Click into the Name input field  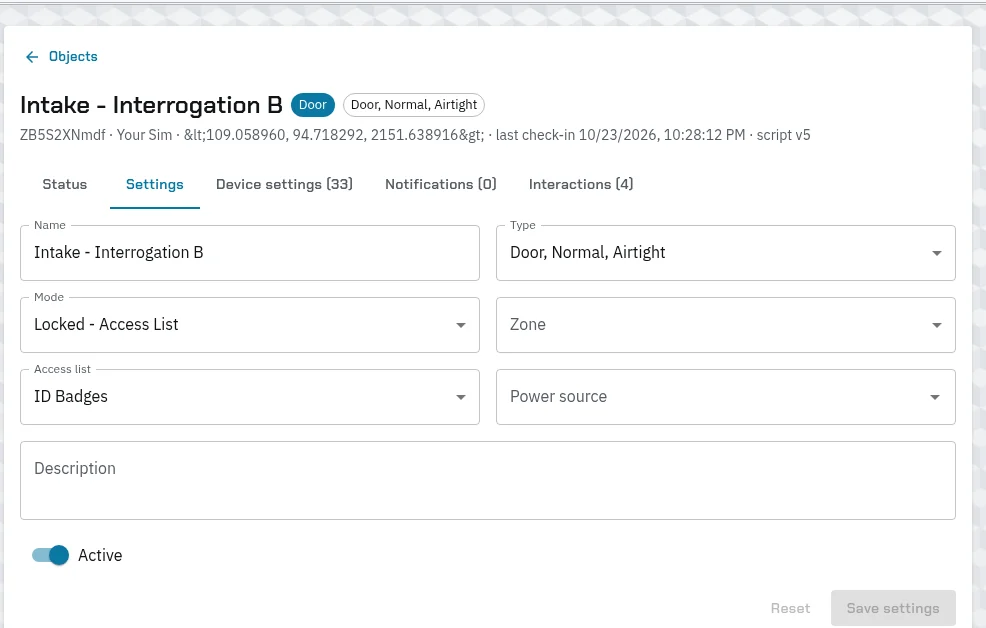[x=250, y=253]
